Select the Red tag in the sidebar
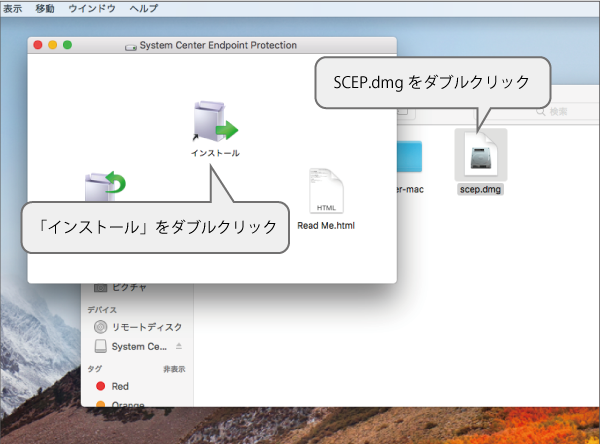 click(x=120, y=386)
